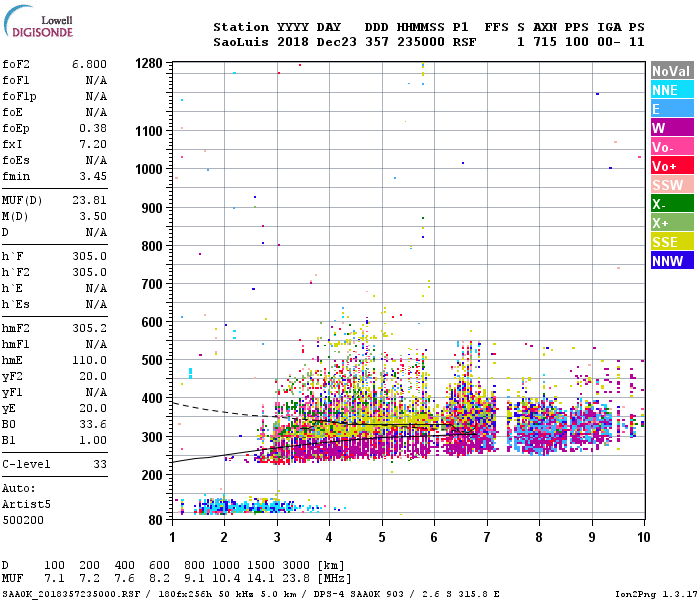Click the yF2 value 20.0

tap(93, 377)
